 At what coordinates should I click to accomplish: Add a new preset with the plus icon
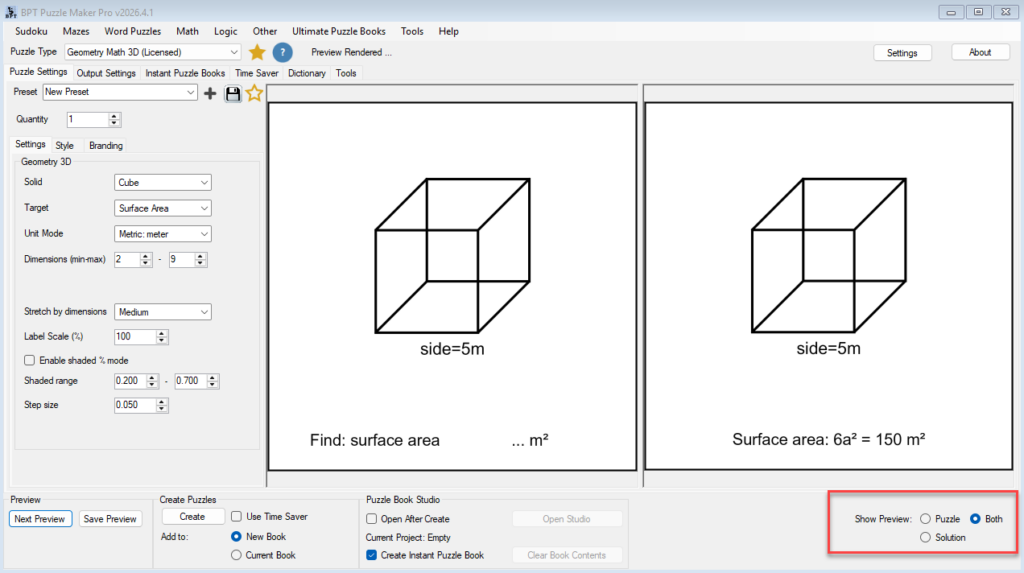(210, 93)
